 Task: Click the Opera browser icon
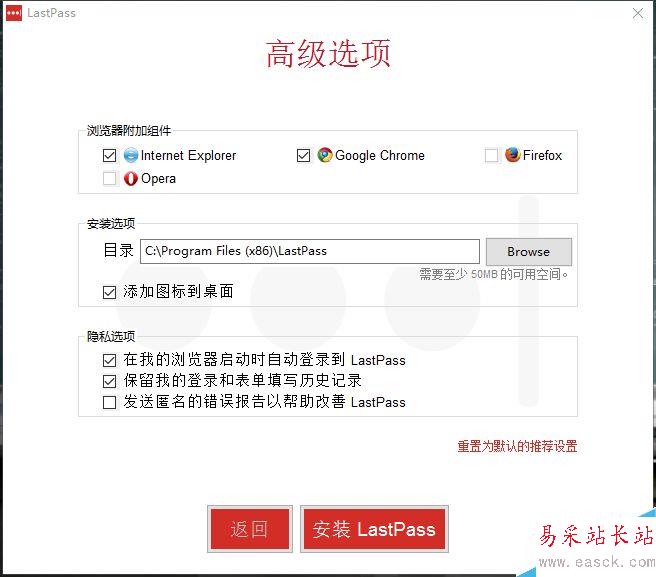point(131,179)
